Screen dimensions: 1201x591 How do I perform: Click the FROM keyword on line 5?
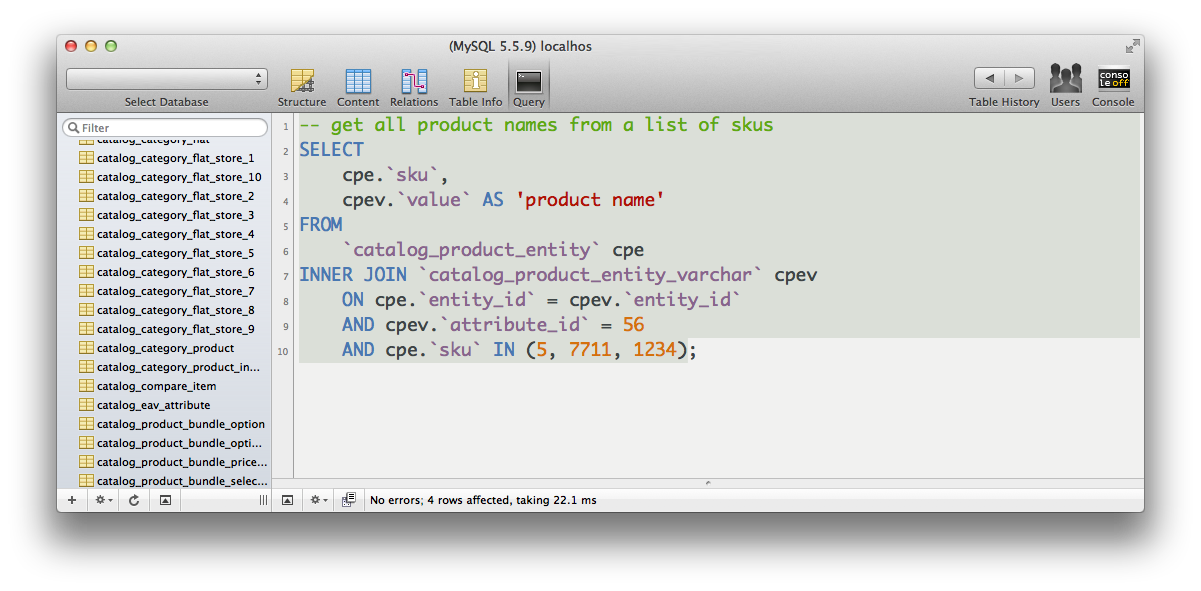321,225
